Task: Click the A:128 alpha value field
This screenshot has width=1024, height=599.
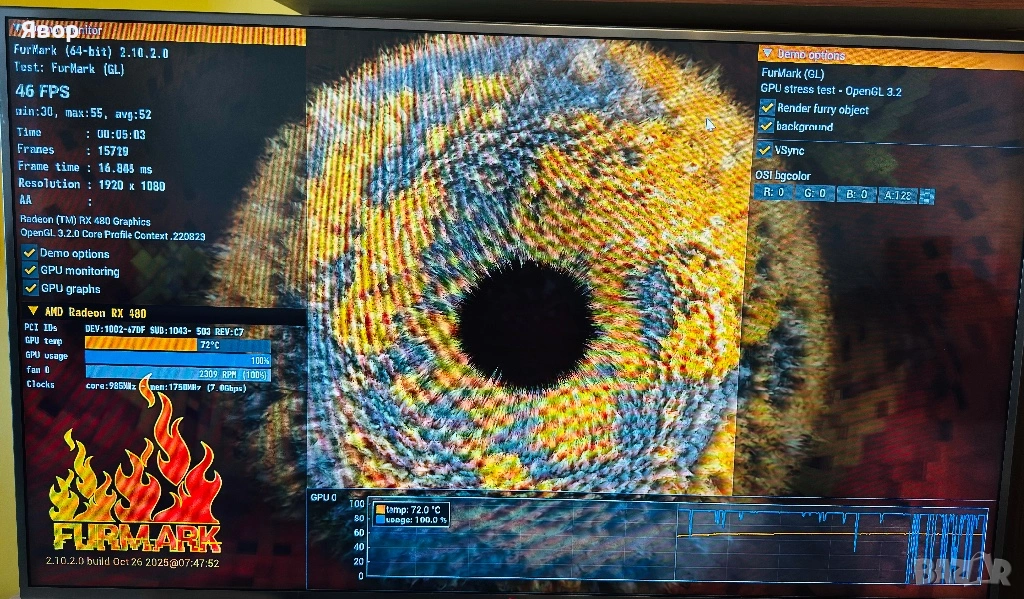Action: pos(896,195)
